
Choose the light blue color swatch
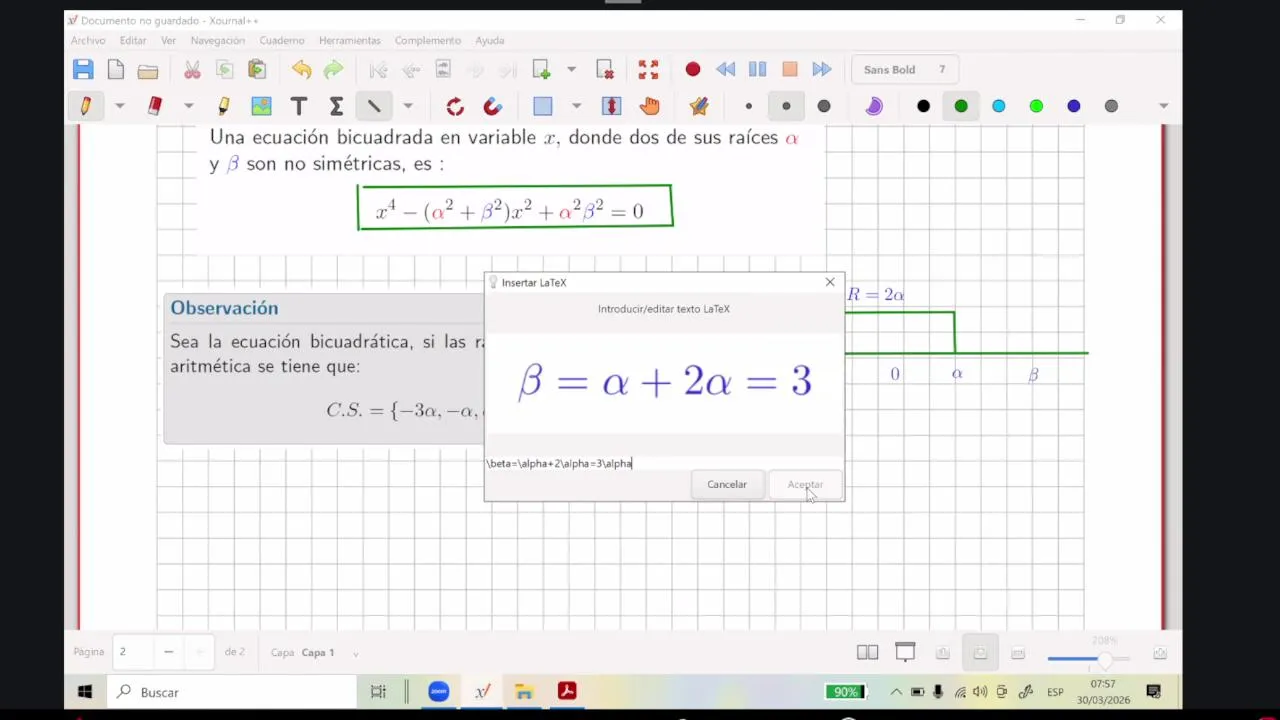click(998, 106)
